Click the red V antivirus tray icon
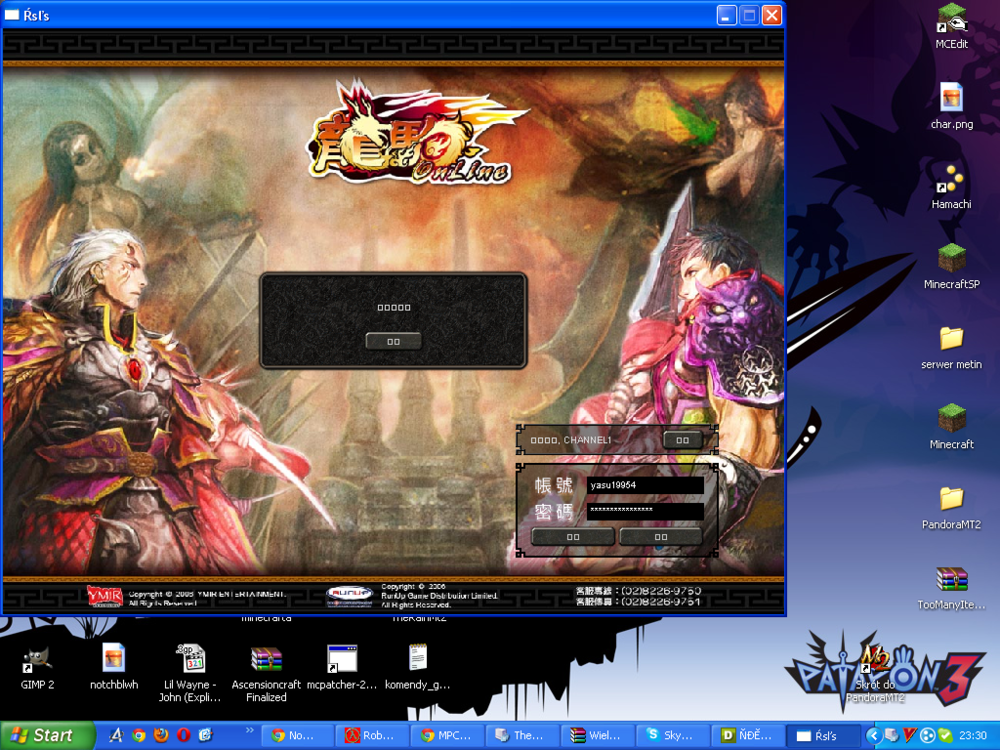This screenshot has width=1000, height=750. 909,735
